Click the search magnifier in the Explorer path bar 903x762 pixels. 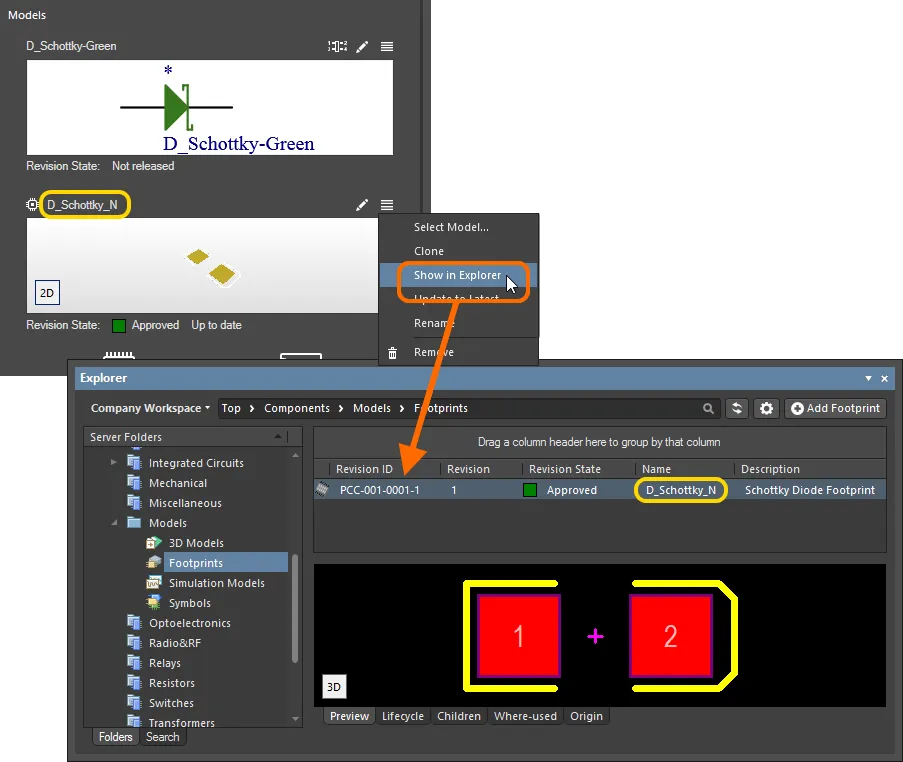pyautogui.click(x=709, y=408)
